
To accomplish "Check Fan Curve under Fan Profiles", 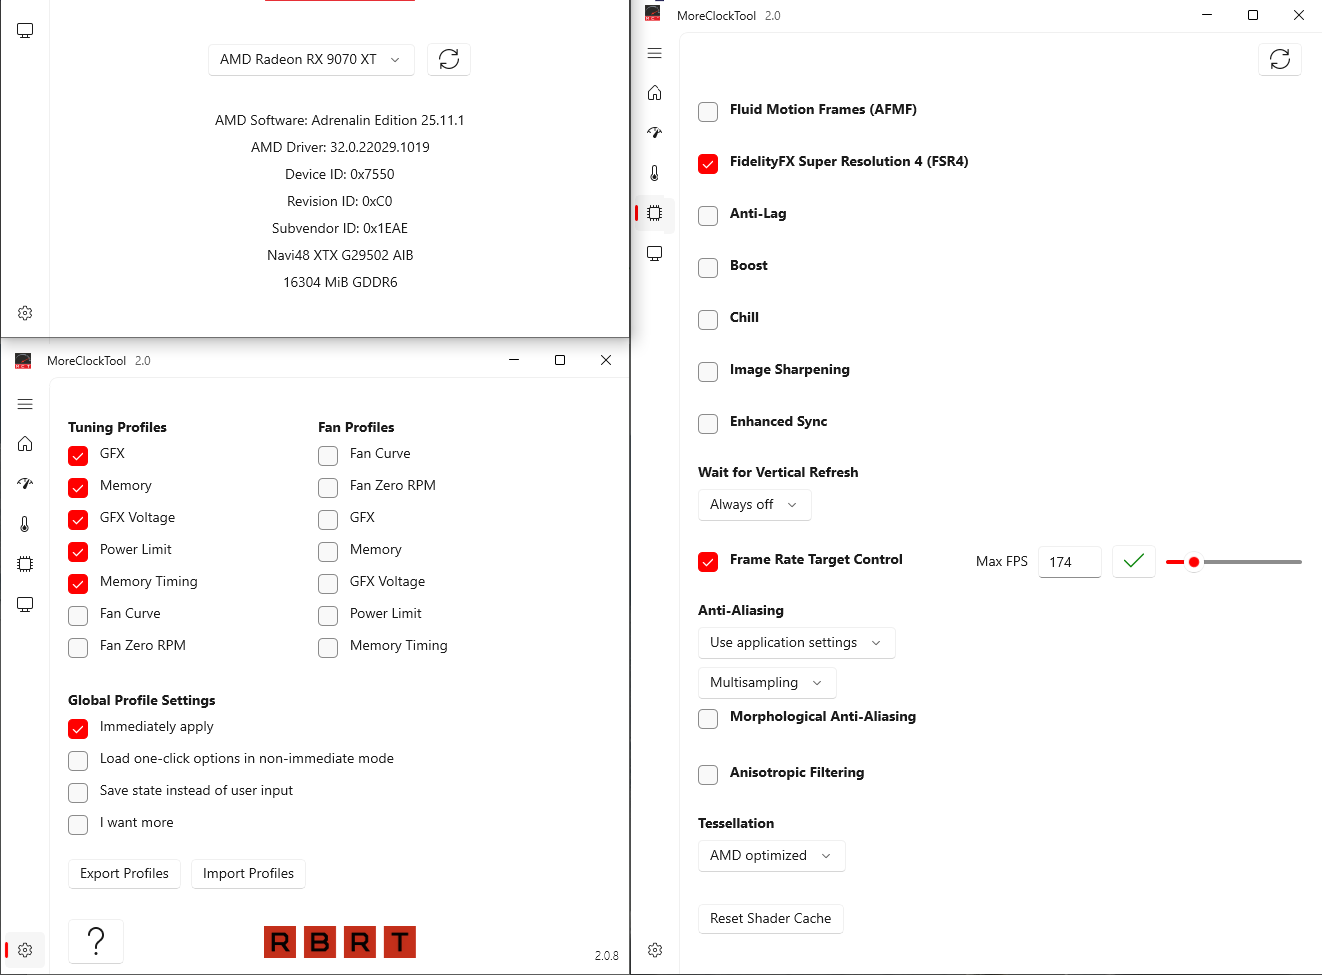I will pyautogui.click(x=328, y=455).
